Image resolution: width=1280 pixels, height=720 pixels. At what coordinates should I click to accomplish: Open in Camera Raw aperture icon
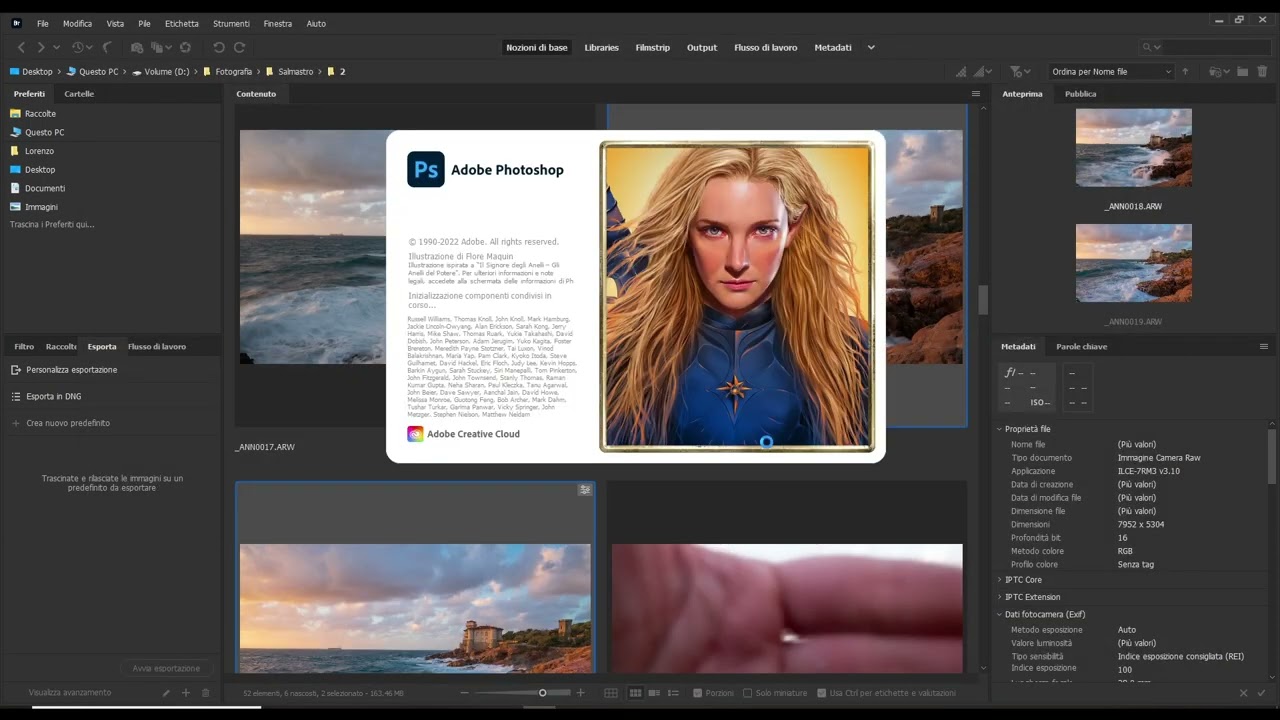tap(185, 47)
